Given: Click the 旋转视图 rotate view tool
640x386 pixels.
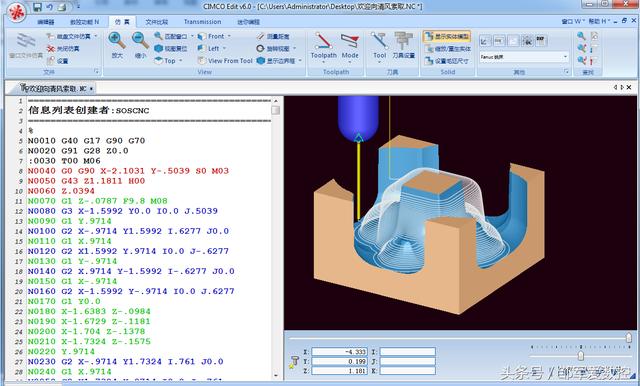Looking at the screenshot, I should click(x=273, y=49).
